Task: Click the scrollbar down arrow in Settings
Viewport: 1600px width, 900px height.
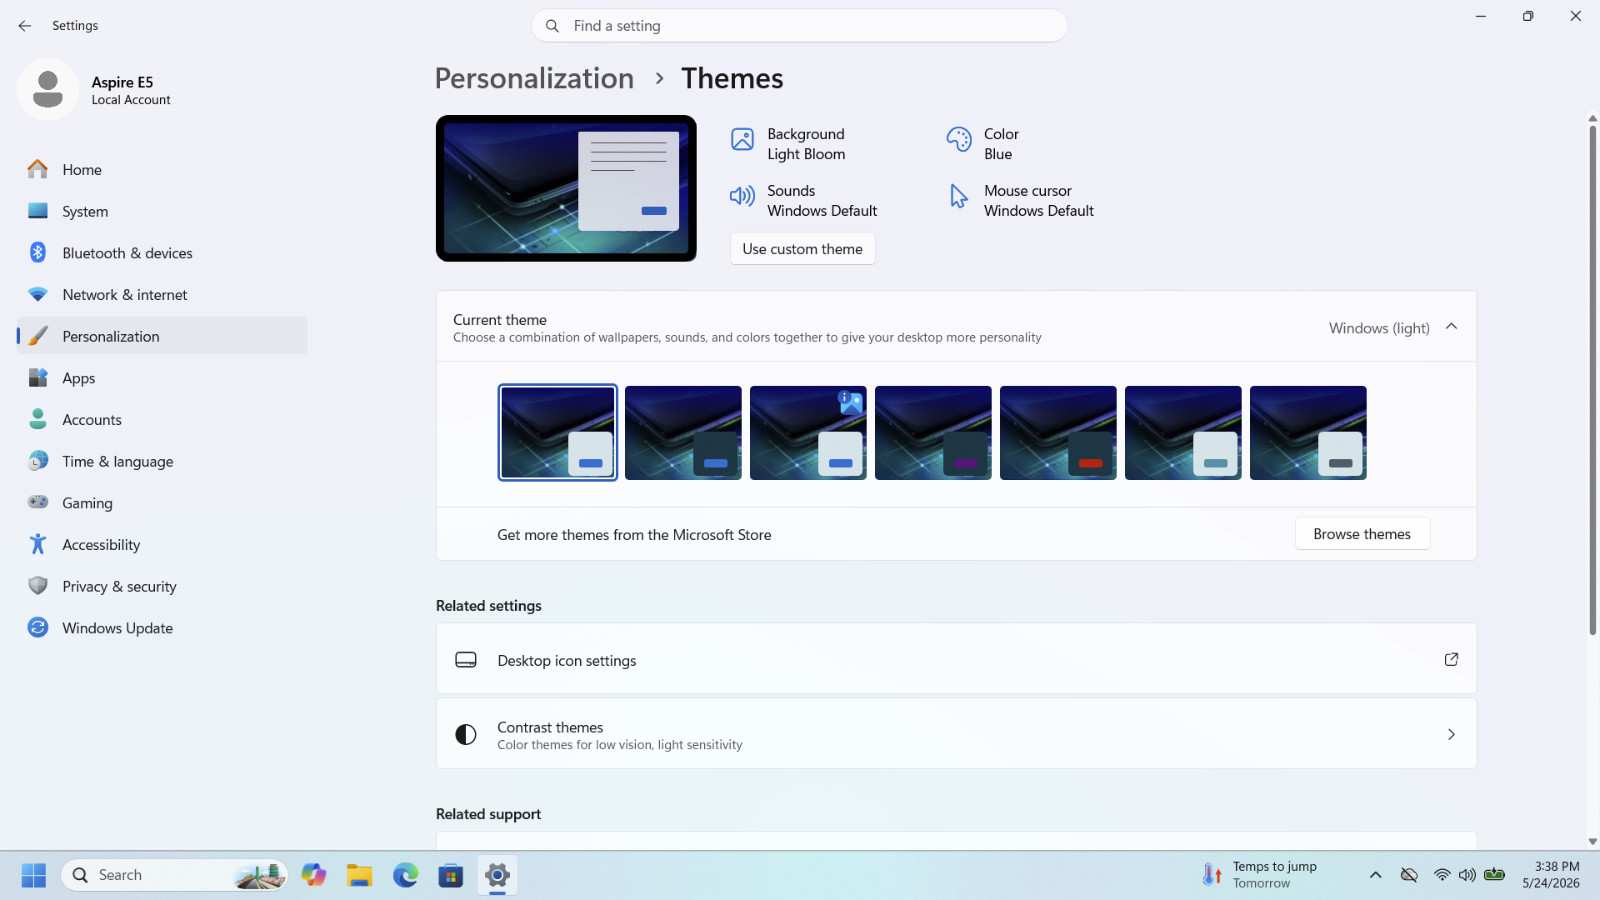Action: point(1593,842)
